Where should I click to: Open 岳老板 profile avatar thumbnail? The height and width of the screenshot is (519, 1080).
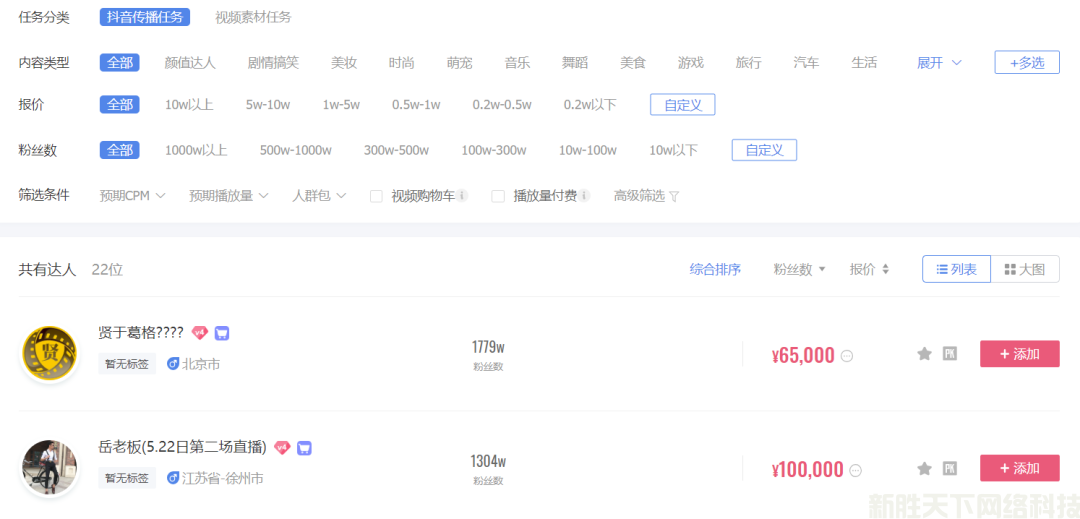tap(50, 468)
